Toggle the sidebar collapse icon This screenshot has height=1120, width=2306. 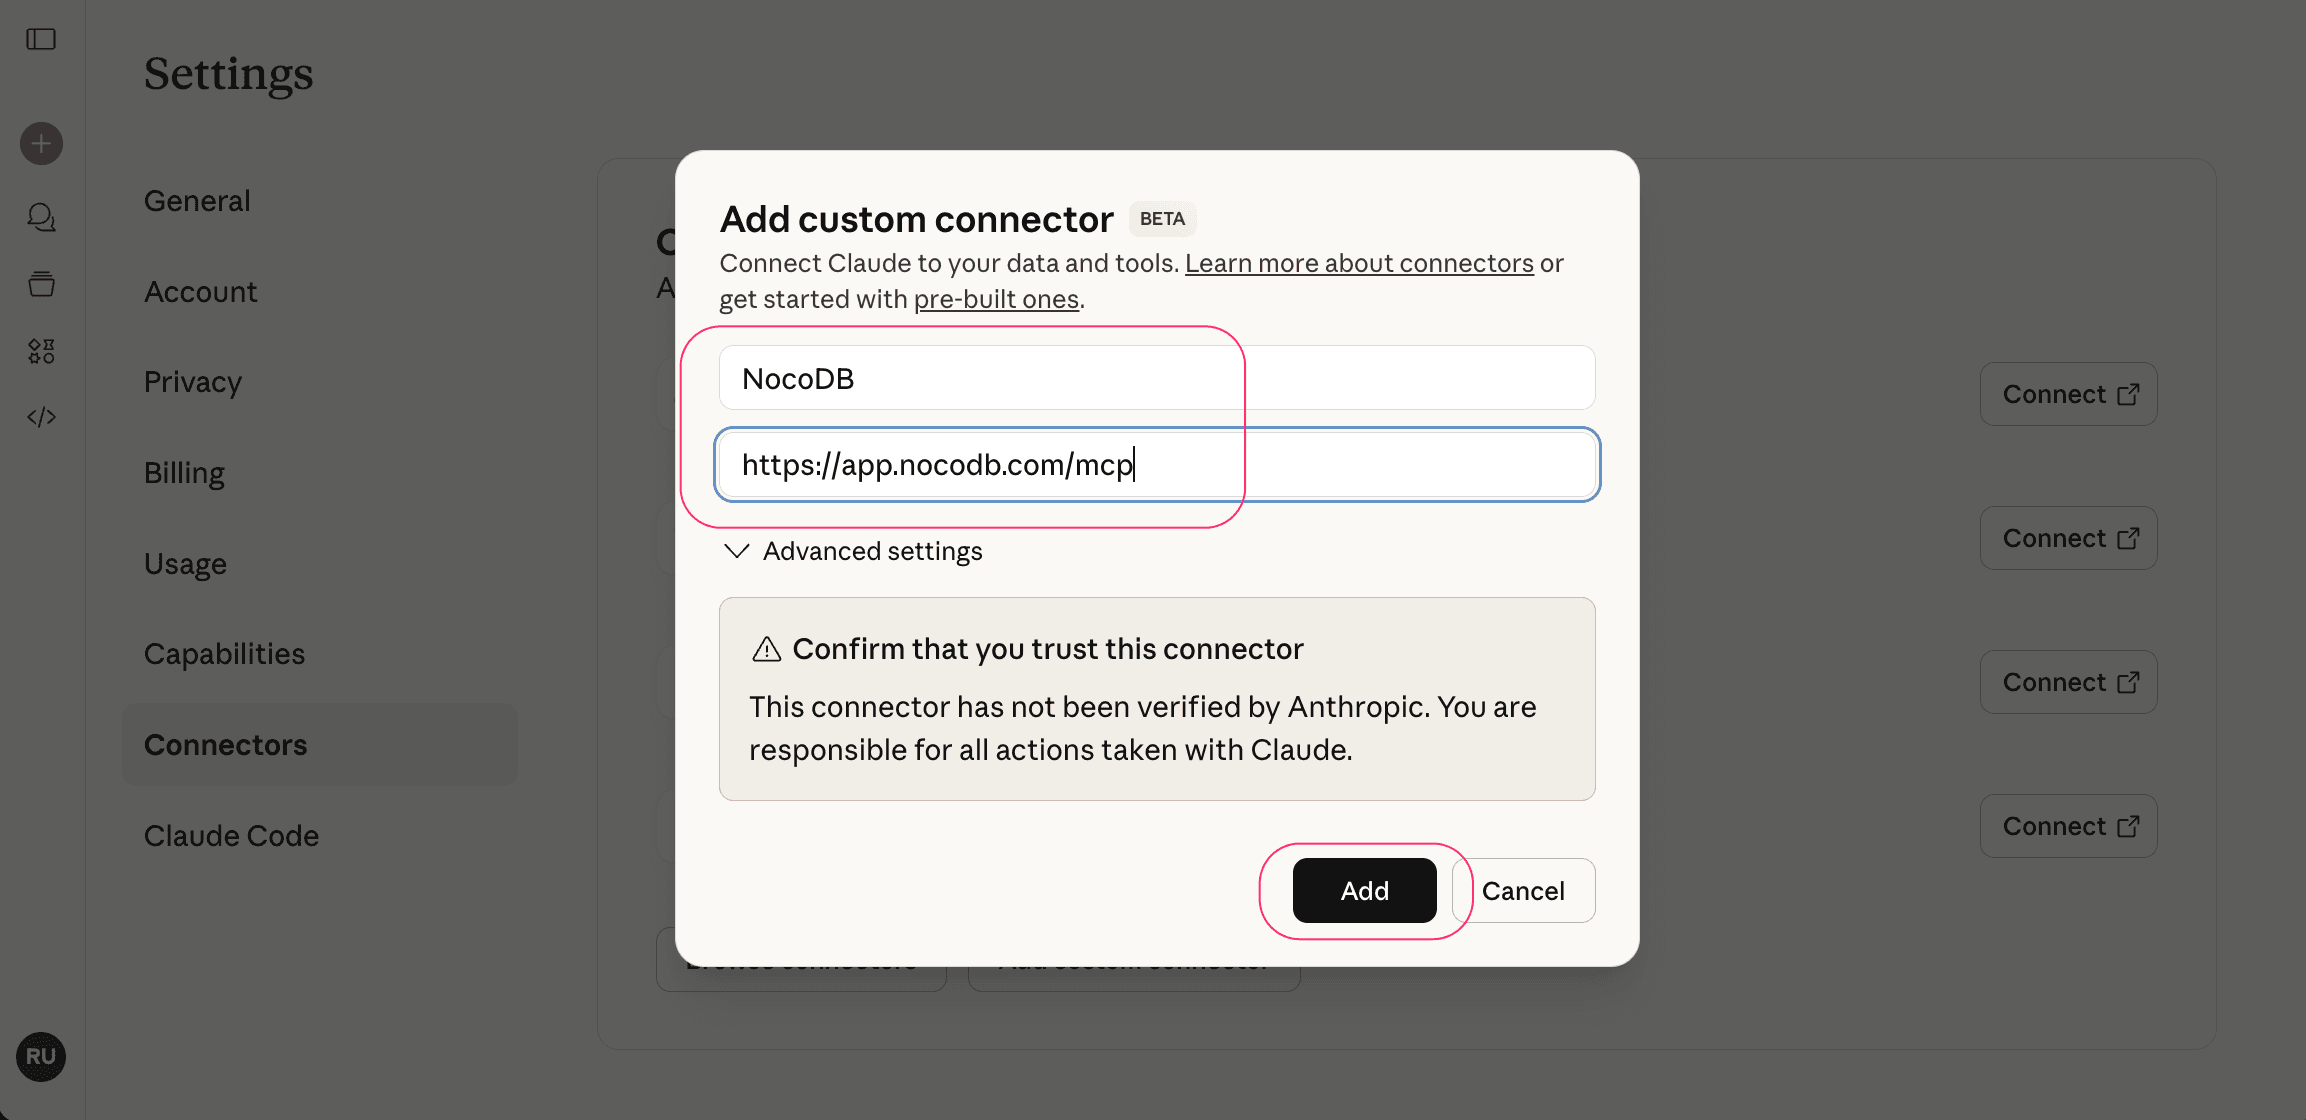(40, 39)
